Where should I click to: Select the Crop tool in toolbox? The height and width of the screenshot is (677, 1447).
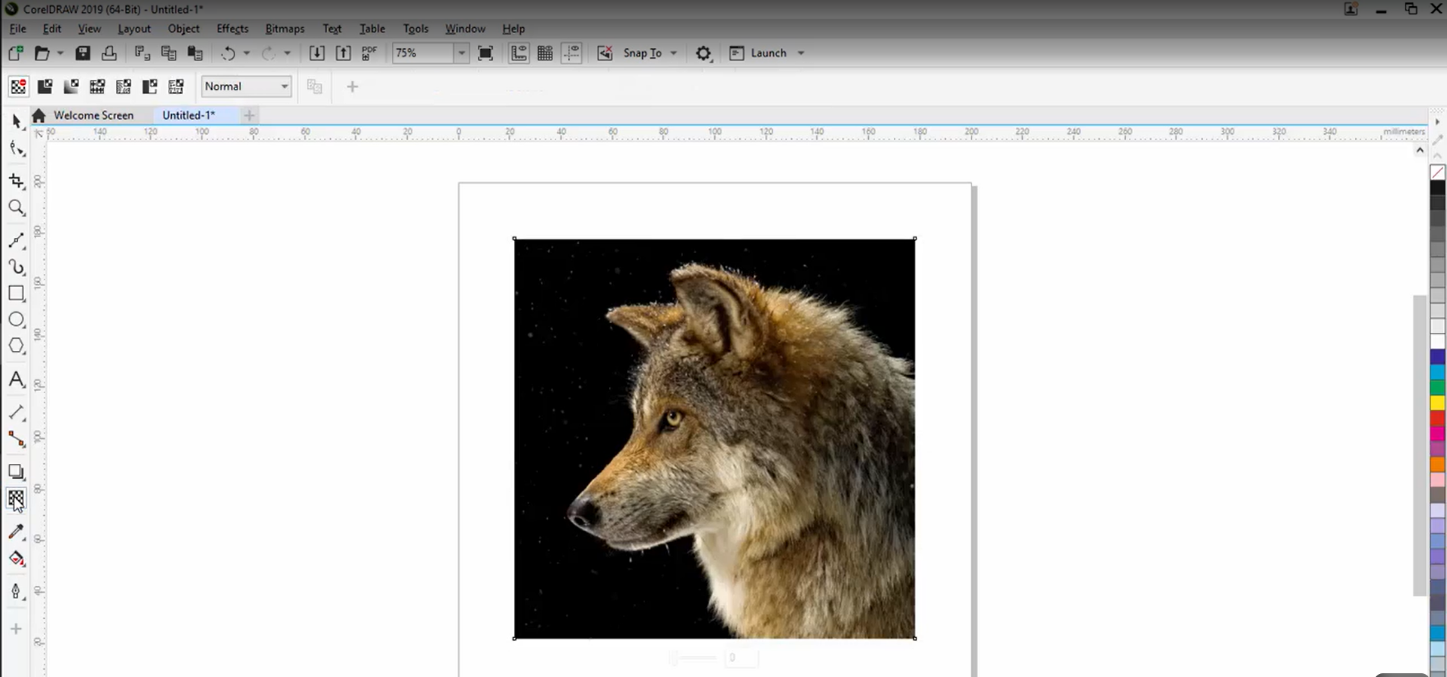click(17, 181)
